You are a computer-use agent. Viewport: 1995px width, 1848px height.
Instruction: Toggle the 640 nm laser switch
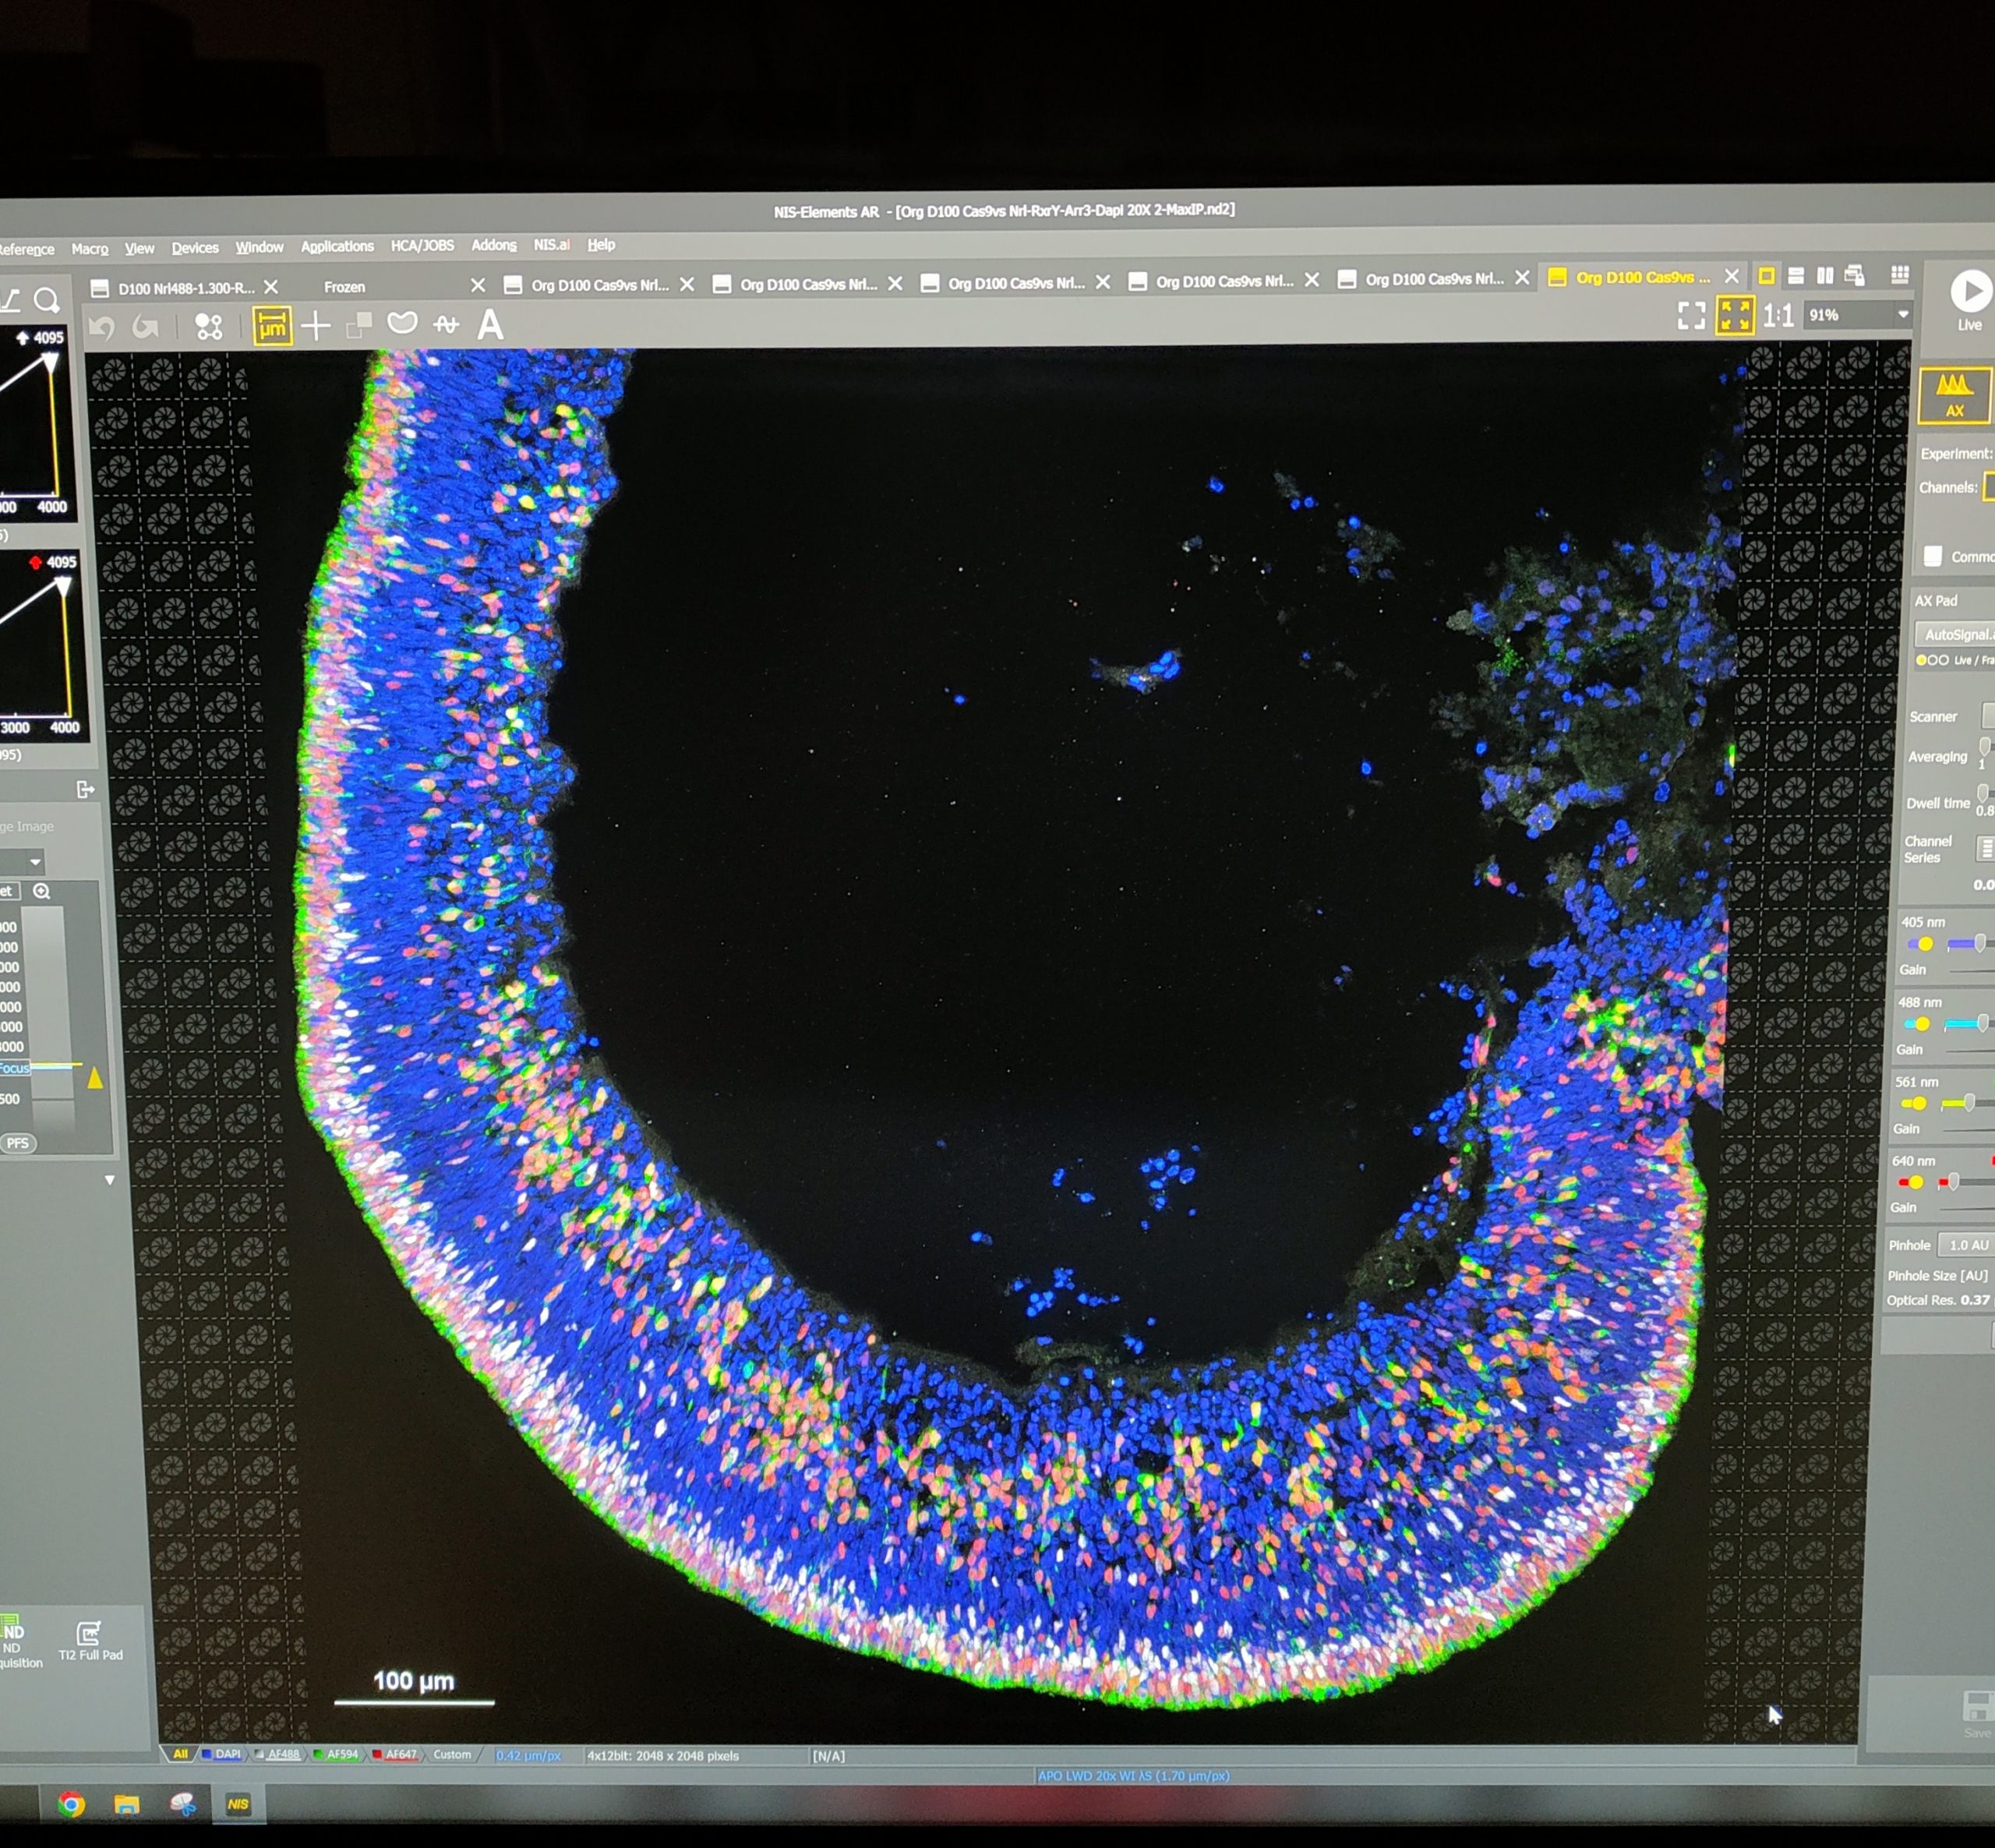tap(1910, 1182)
